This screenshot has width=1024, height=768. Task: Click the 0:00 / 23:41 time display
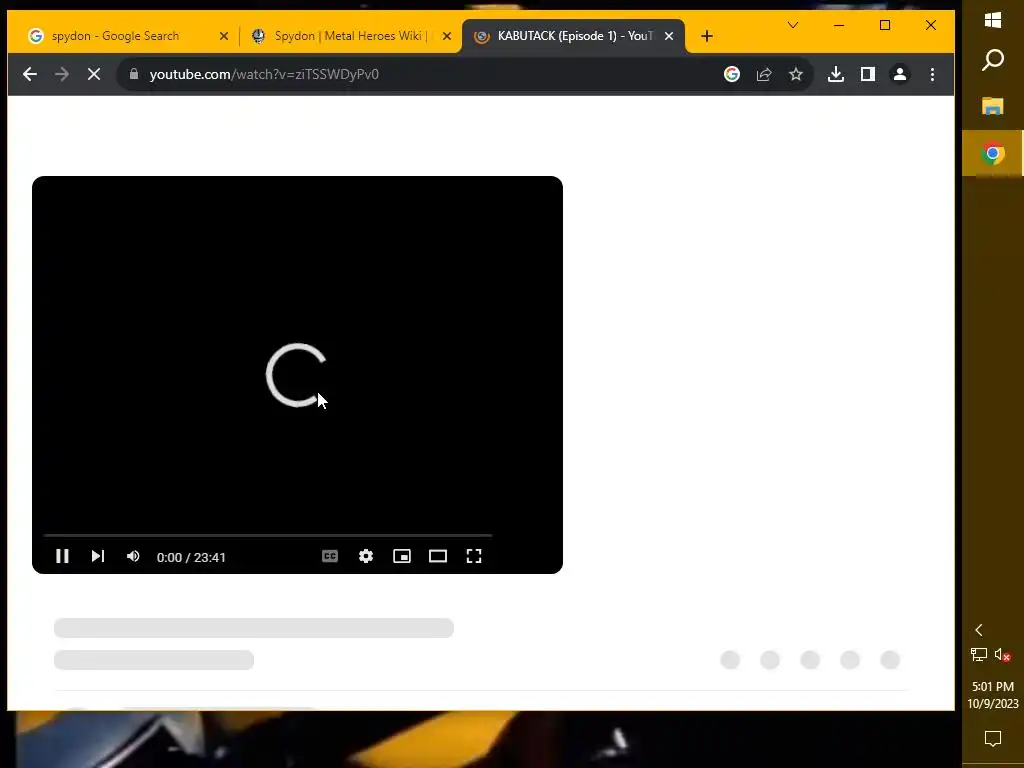[x=191, y=558]
